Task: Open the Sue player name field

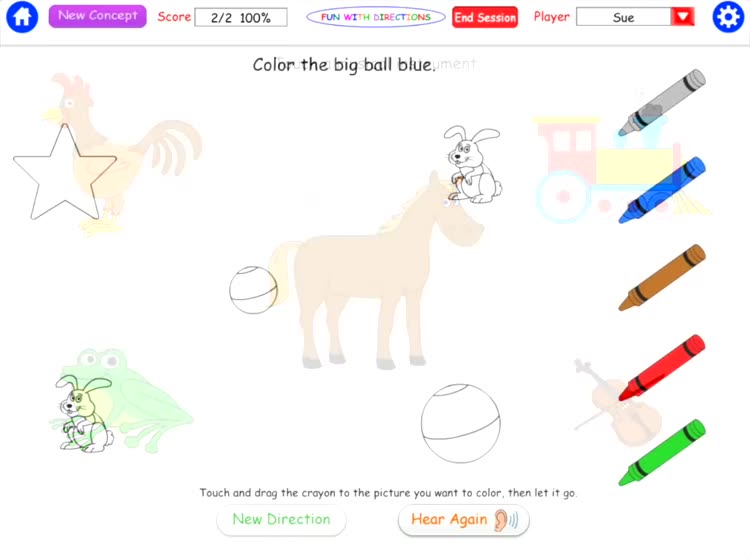Action: pos(624,17)
